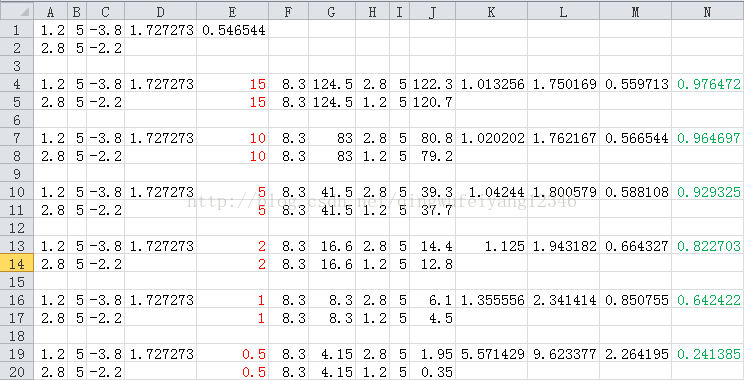Click cell containing 9.623377
Image resolution: width=744 pixels, height=380 pixels.
563,353
